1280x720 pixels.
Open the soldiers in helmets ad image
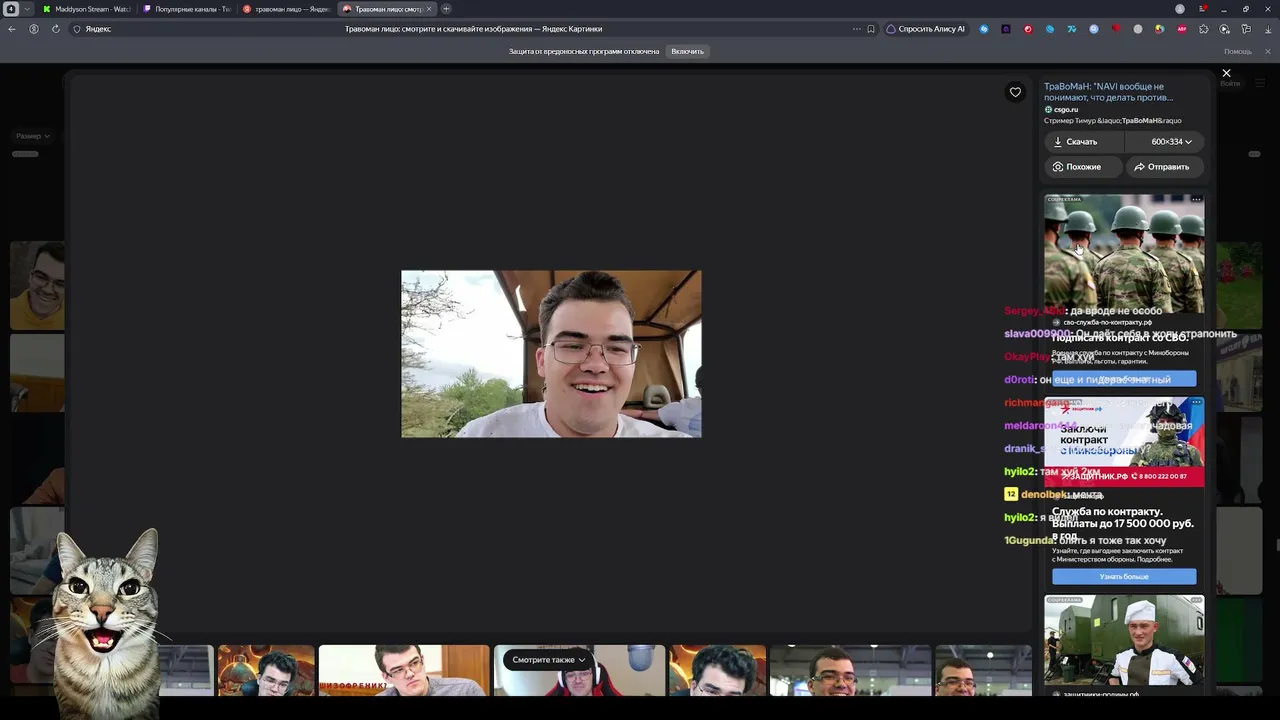click(x=1124, y=254)
